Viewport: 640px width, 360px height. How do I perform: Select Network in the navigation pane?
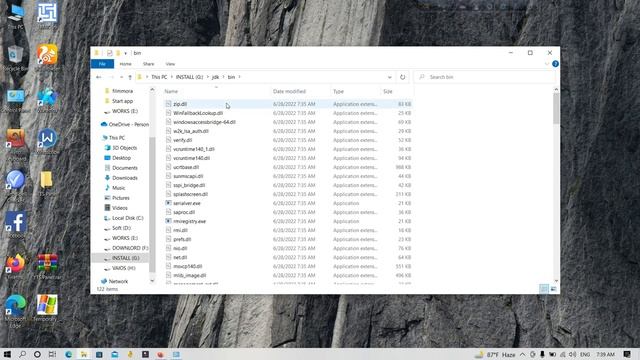click(x=118, y=282)
